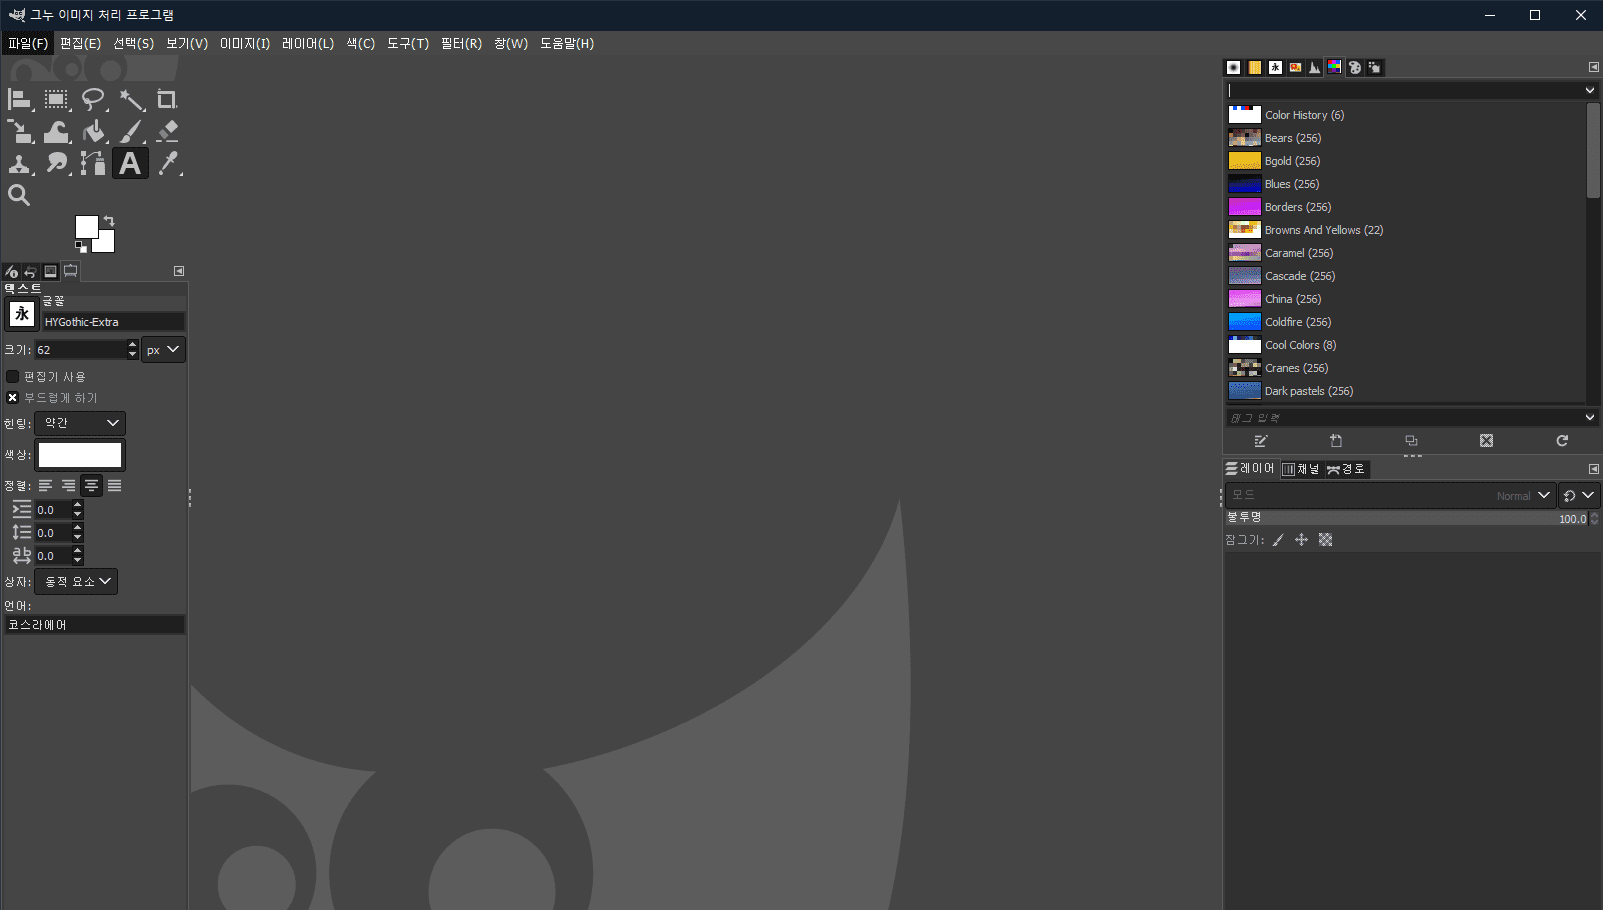Switch to the 채널 tab

coord(1302,469)
